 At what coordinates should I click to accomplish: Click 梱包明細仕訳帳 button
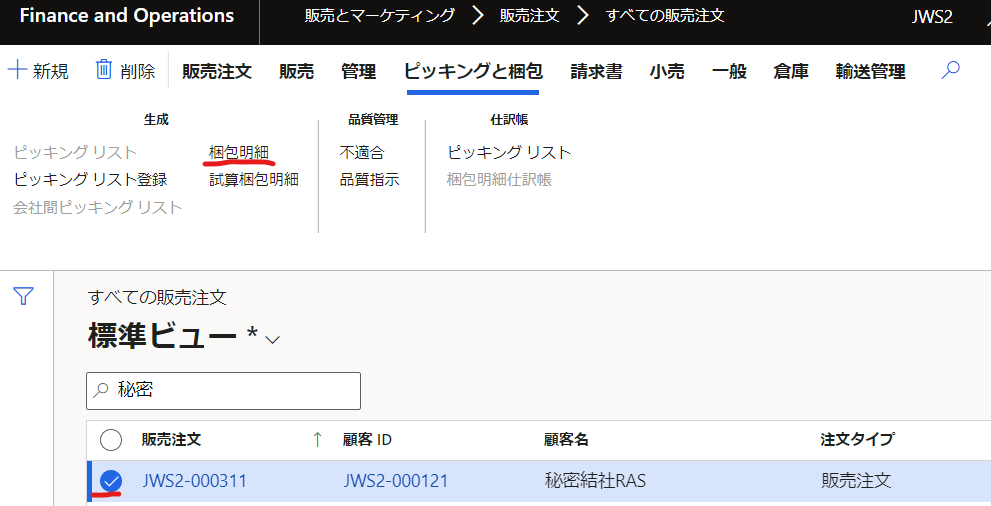pos(499,179)
